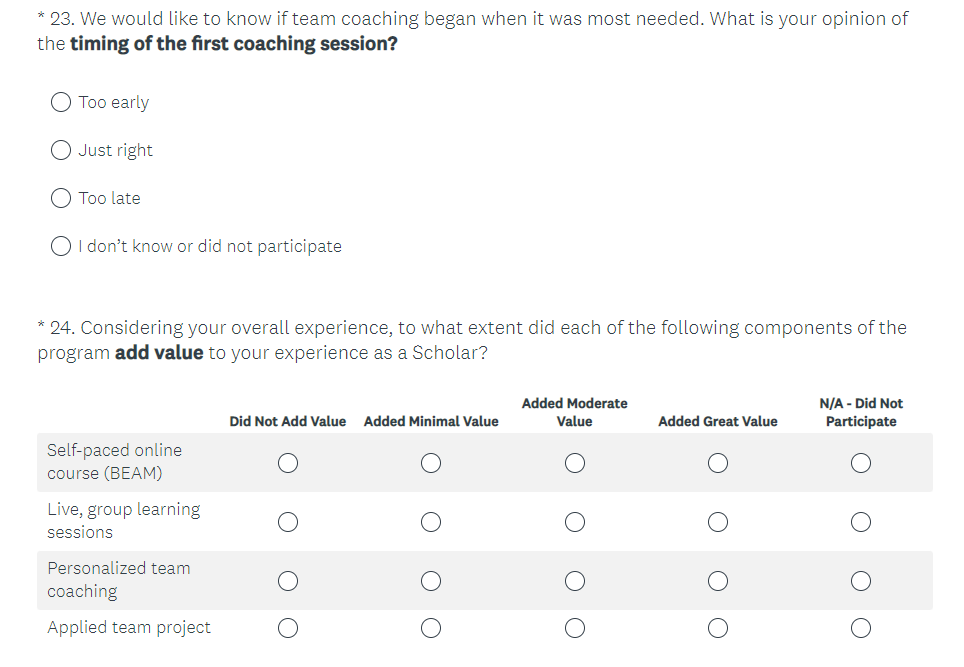Select the 'Too early' radio option
Image resolution: width=964 pixels, height=667 pixels.
[x=61, y=102]
